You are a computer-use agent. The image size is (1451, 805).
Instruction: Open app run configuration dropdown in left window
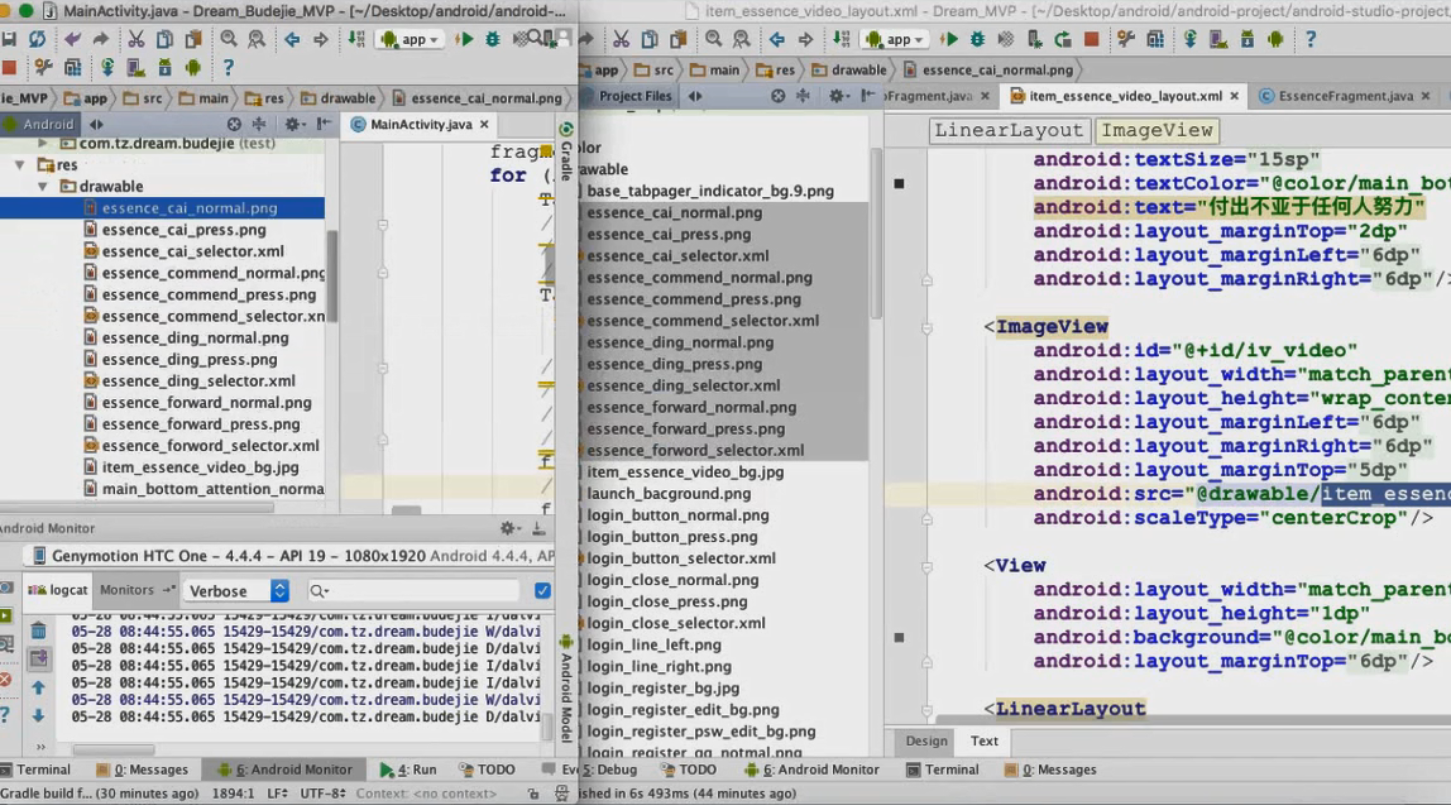[x=409, y=39]
